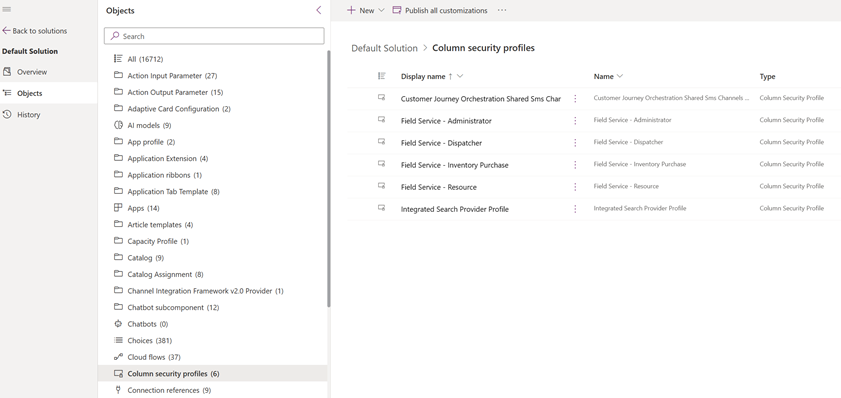Image resolution: width=841 pixels, height=398 pixels.
Task: Click the Connection references plug icon
Action: pyautogui.click(x=119, y=390)
